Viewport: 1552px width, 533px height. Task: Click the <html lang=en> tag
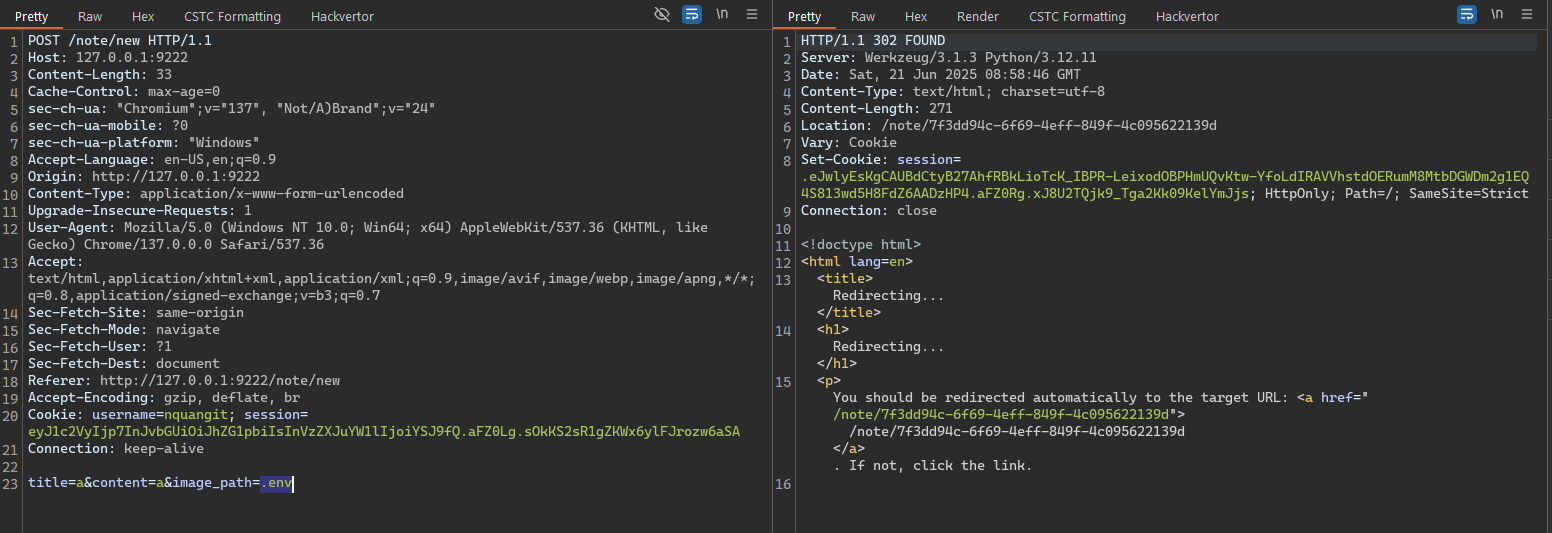(857, 262)
